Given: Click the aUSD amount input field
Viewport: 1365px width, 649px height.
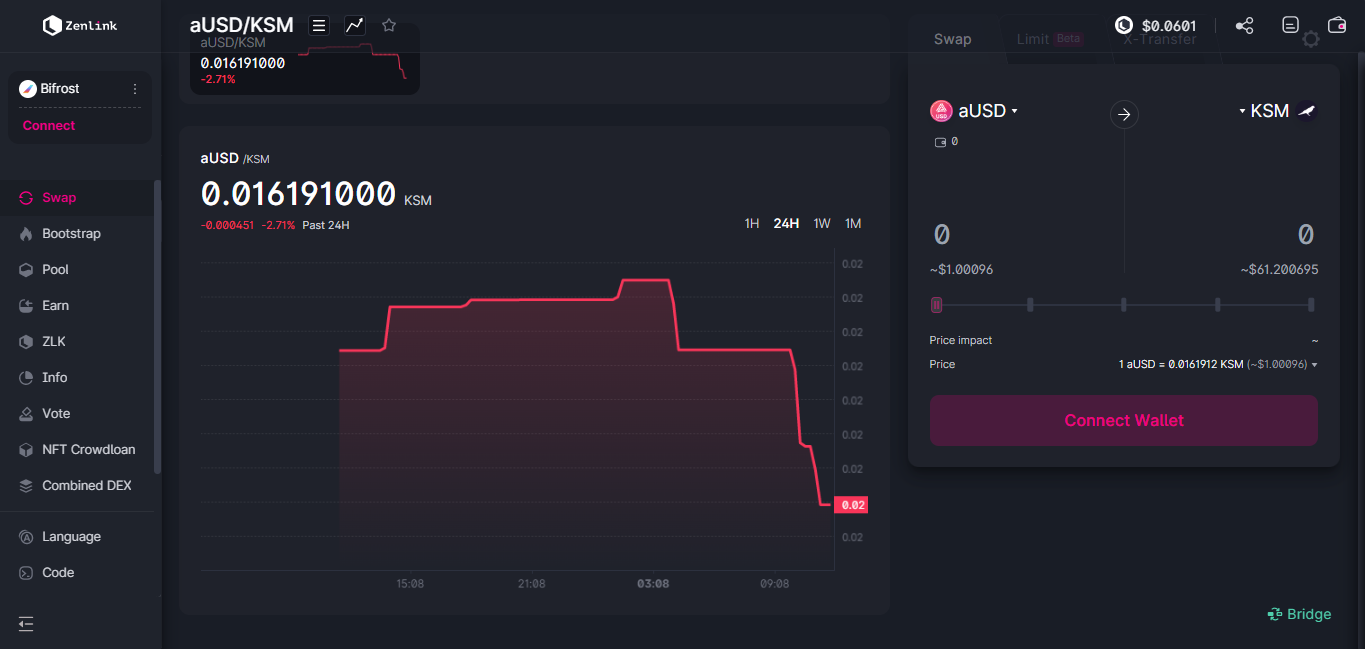Looking at the screenshot, I should (1024, 235).
